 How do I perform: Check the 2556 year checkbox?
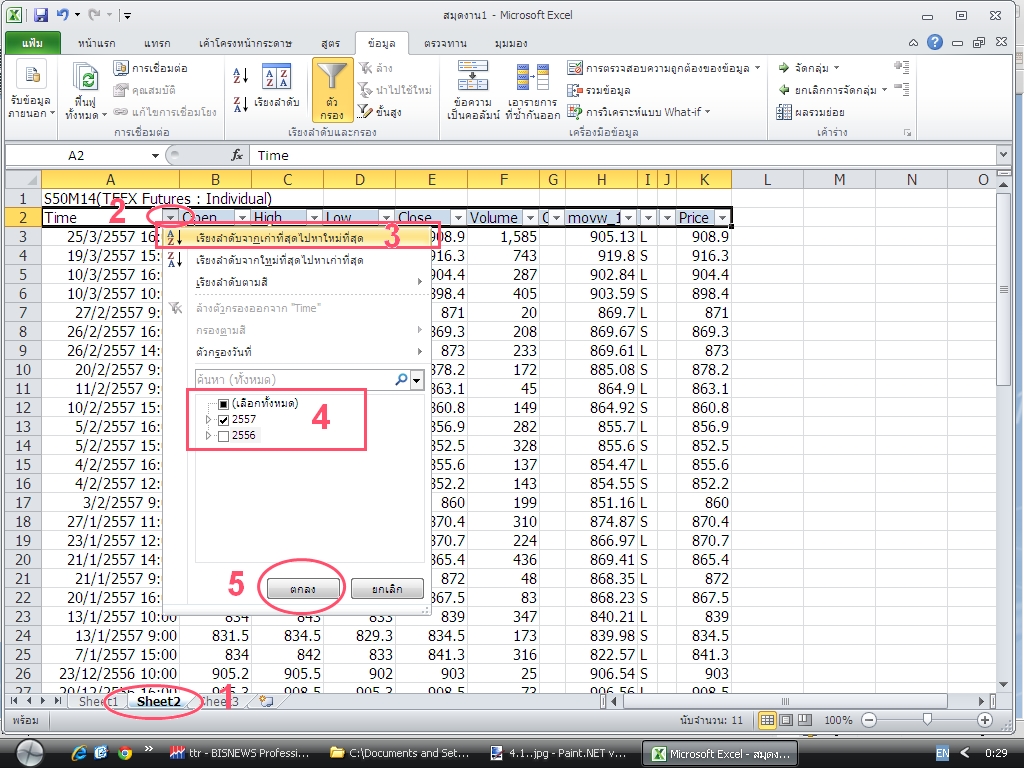(223, 436)
